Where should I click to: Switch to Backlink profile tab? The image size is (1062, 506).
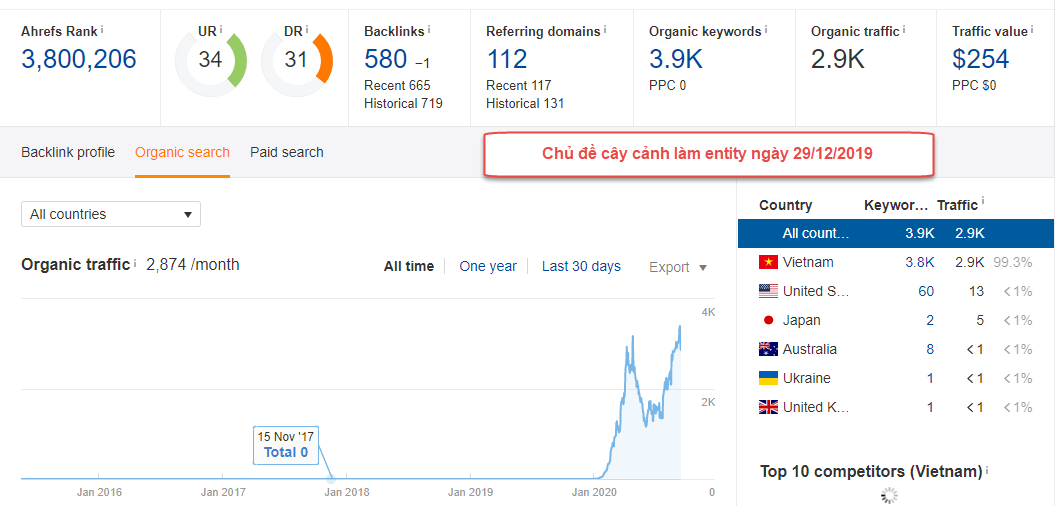(x=68, y=152)
